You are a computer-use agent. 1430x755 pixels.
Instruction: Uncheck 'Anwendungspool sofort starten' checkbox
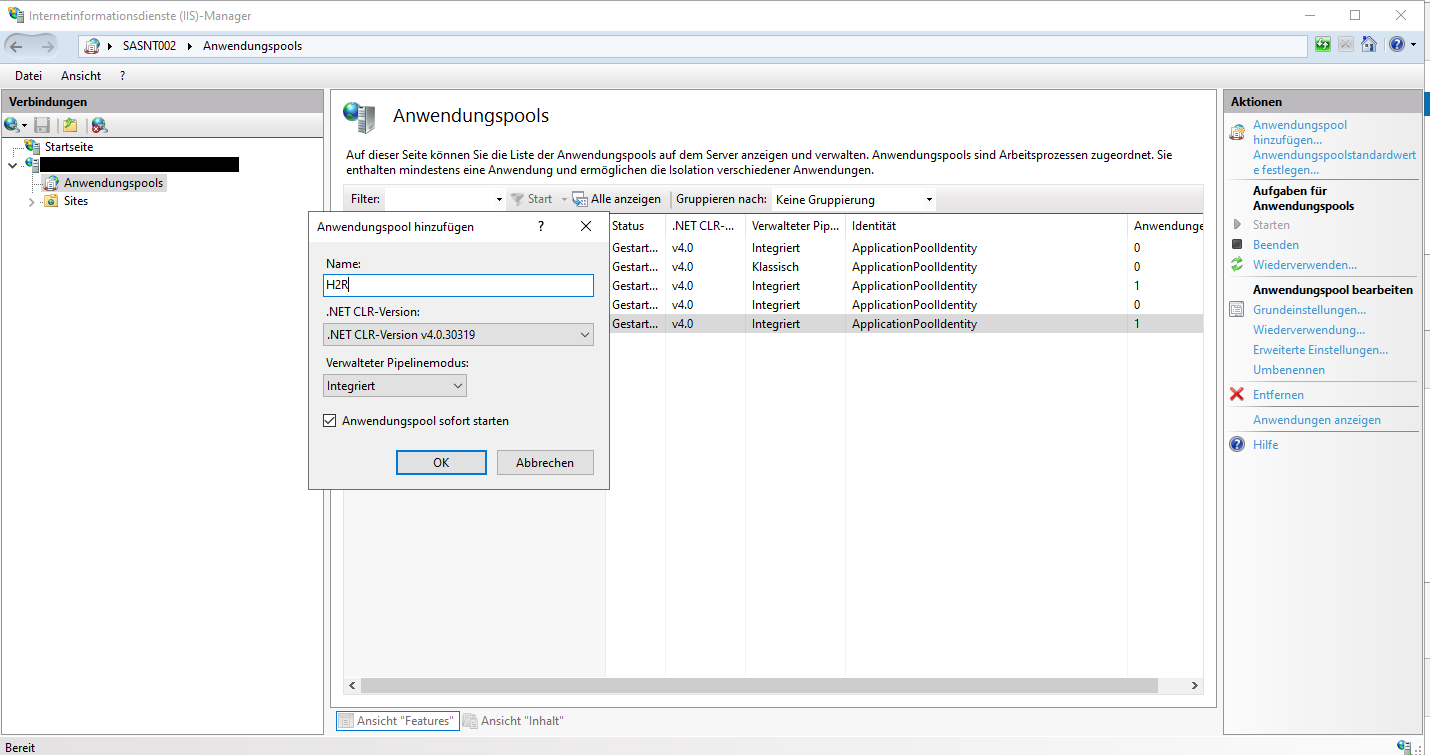(x=330, y=421)
